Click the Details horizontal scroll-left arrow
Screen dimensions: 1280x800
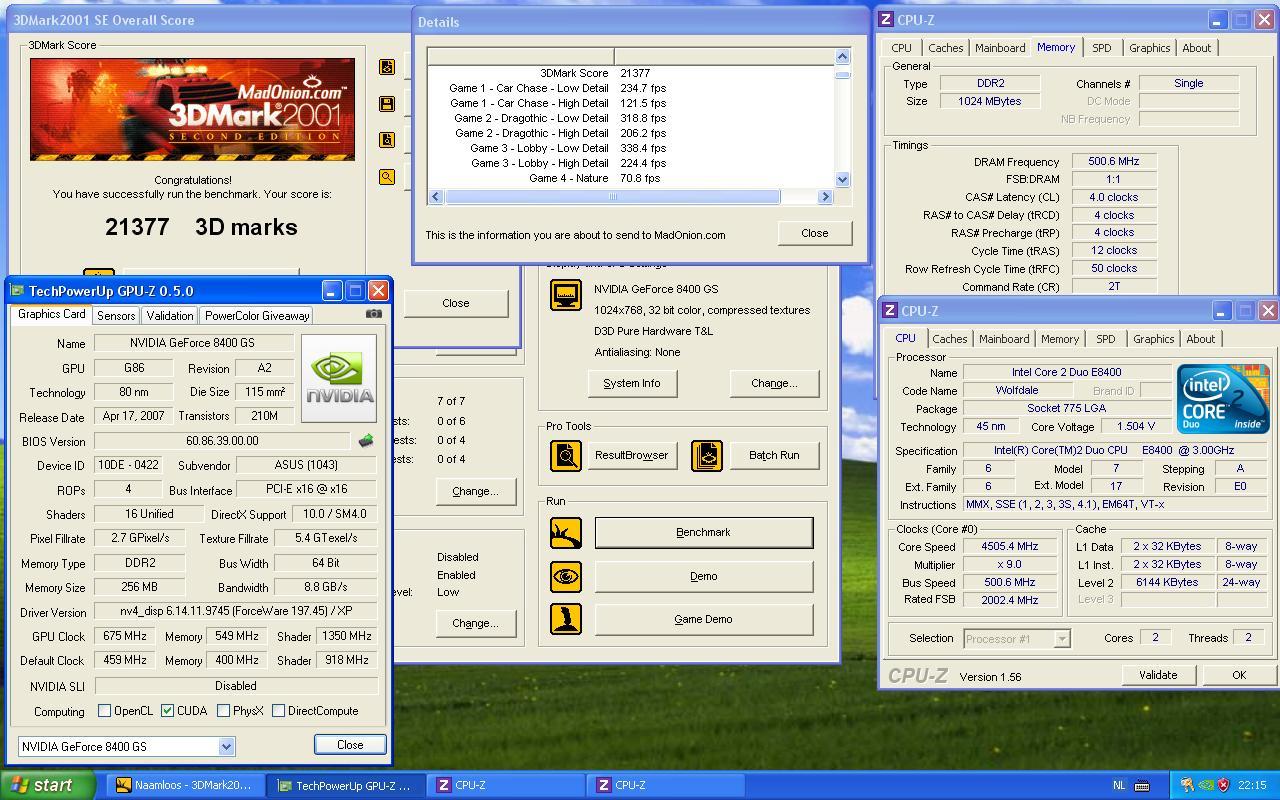[x=435, y=197]
